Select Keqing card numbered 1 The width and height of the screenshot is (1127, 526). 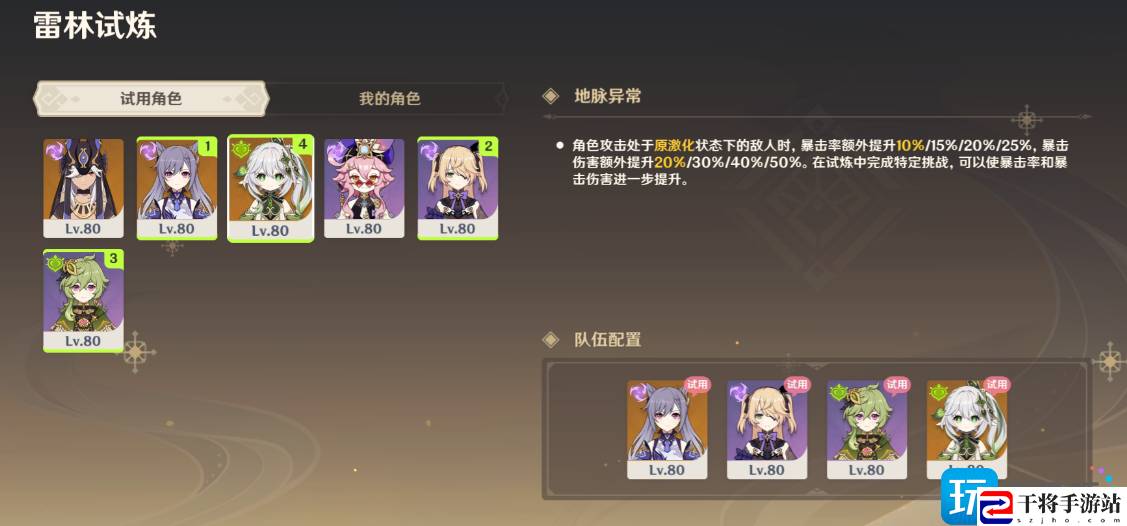click(177, 188)
